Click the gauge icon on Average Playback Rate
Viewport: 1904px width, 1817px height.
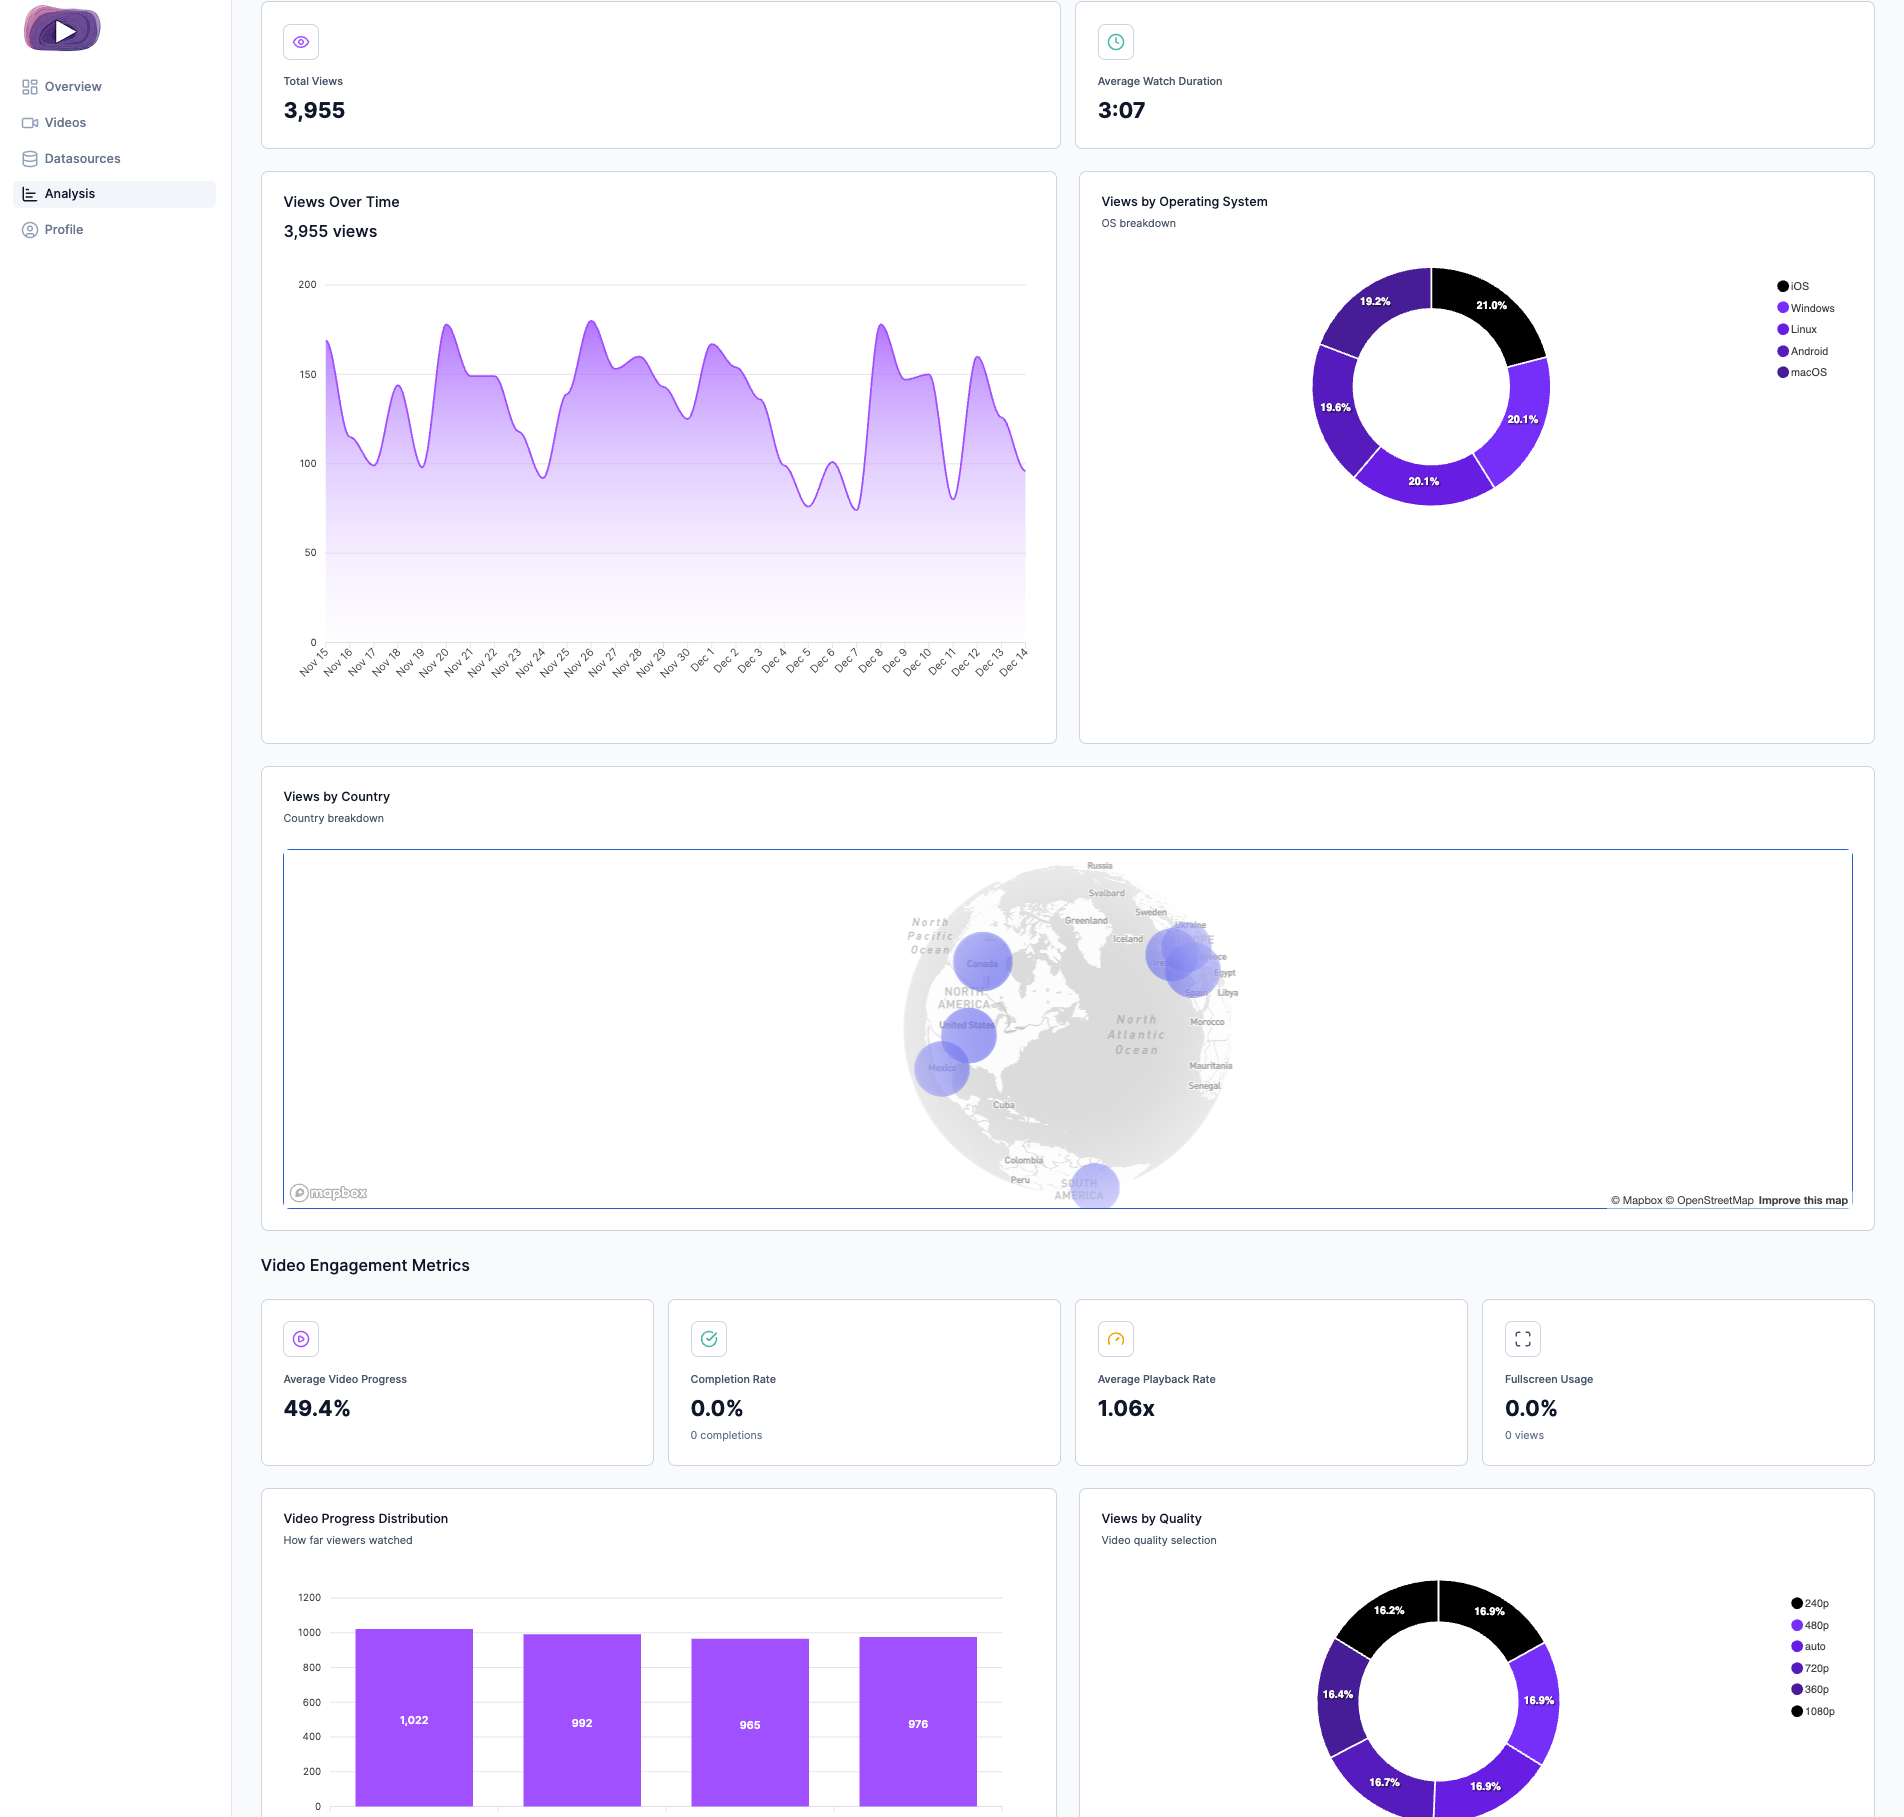tap(1116, 1339)
